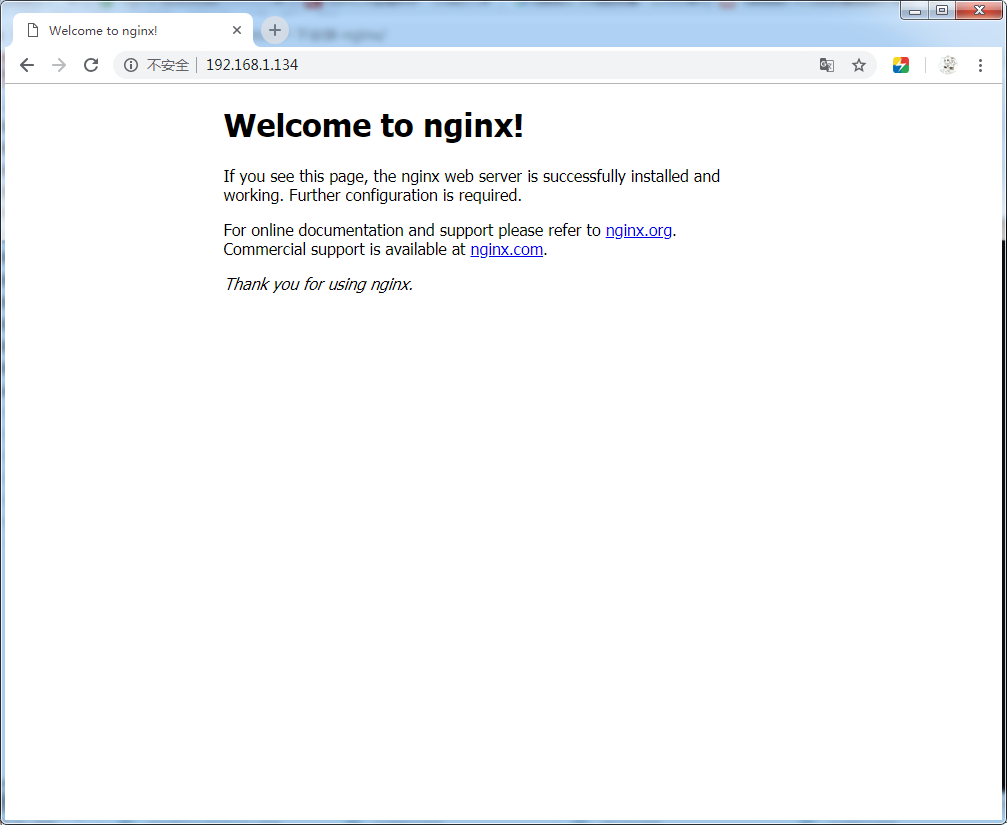Close the "Welcome to nginx!" tab
The height and width of the screenshot is (825, 1007).
237,30
